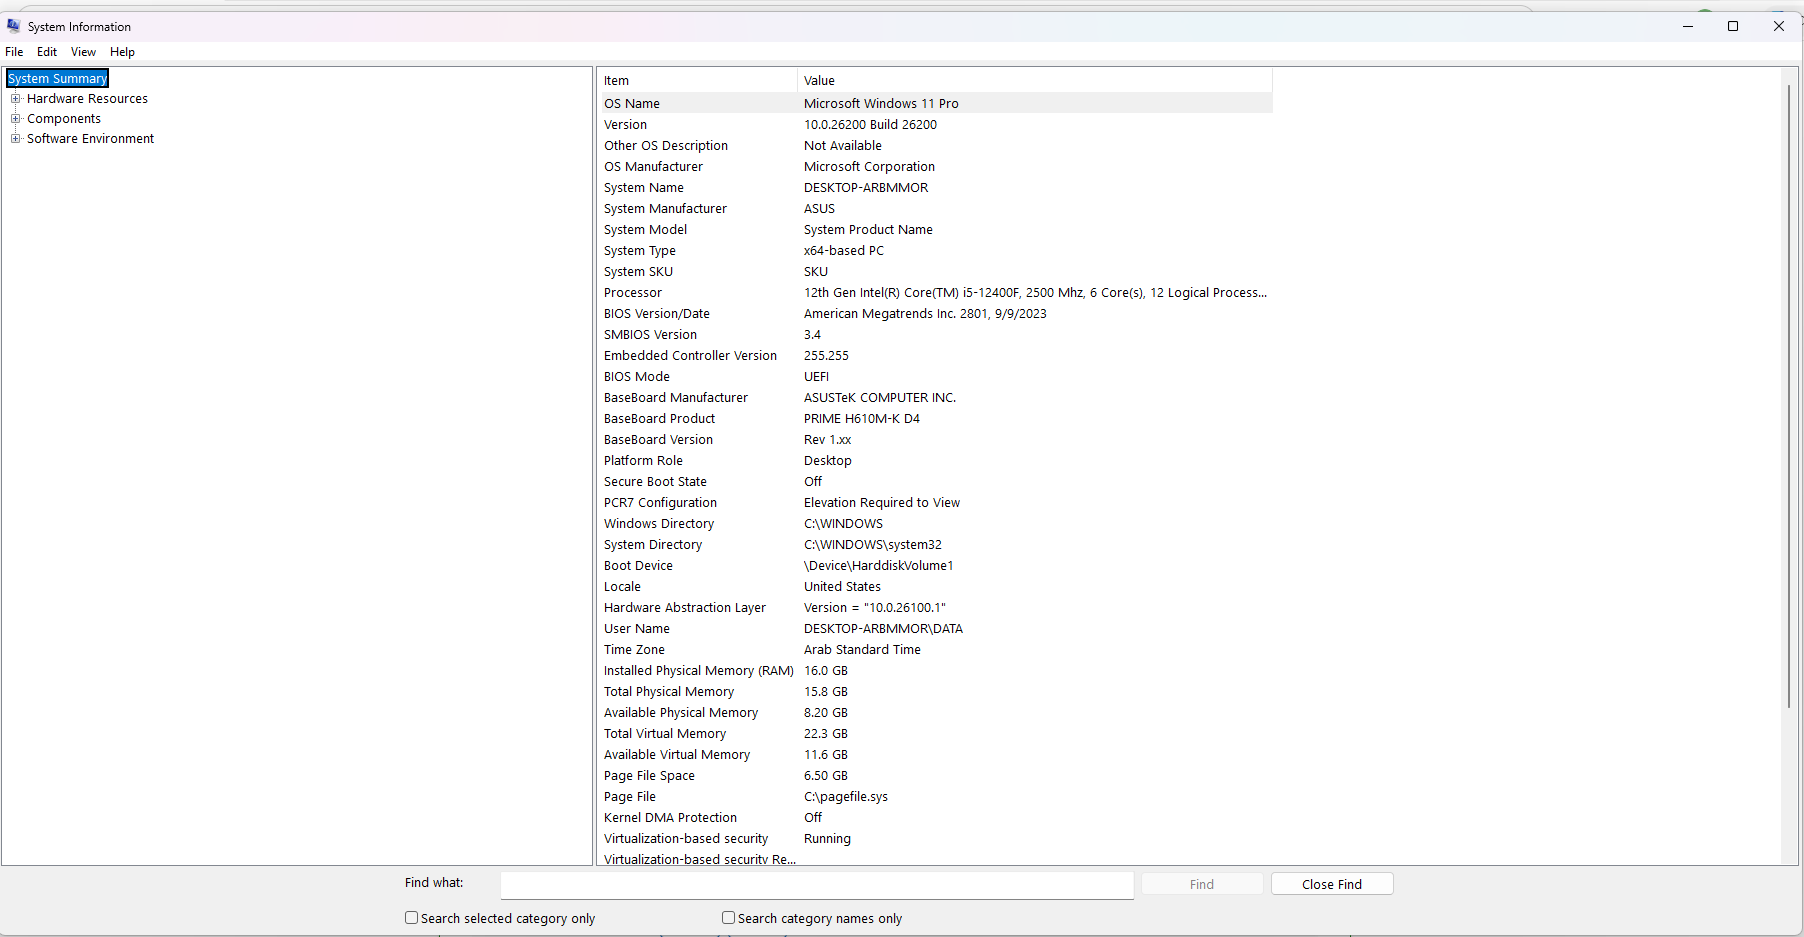Click the 'x64-based PC' value
Image resolution: width=1804 pixels, height=937 pixels.
(x=844, y=251)
